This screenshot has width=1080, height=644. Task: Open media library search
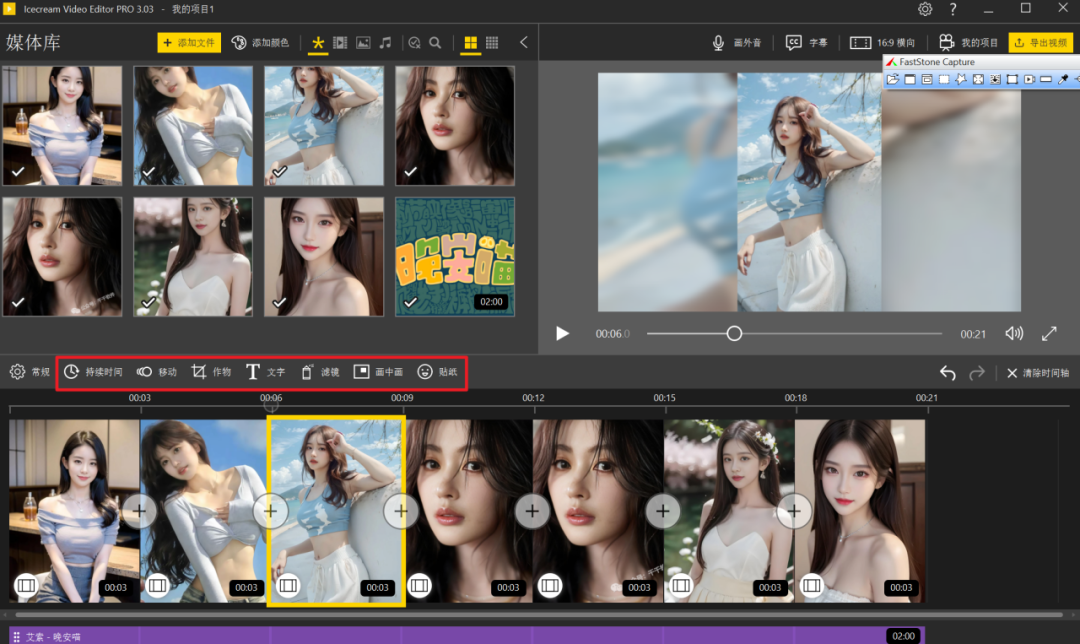click(435, 43)
